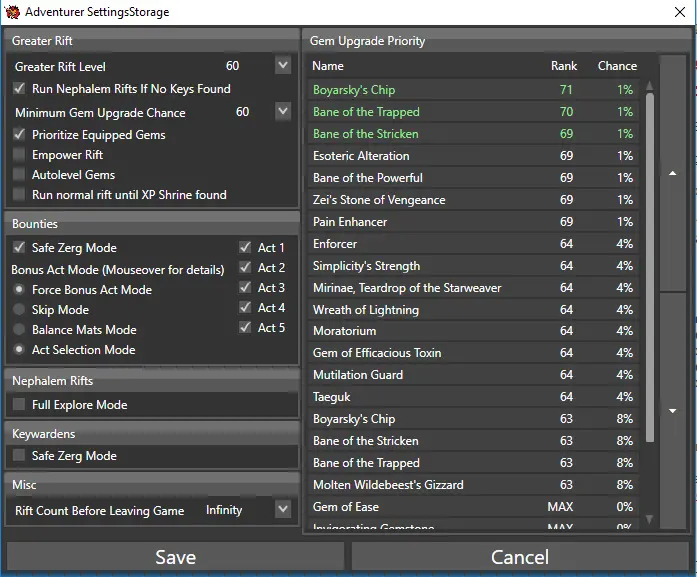
Task: Click the gem list scroll-down arrow
Action: [x=649, y=519]
